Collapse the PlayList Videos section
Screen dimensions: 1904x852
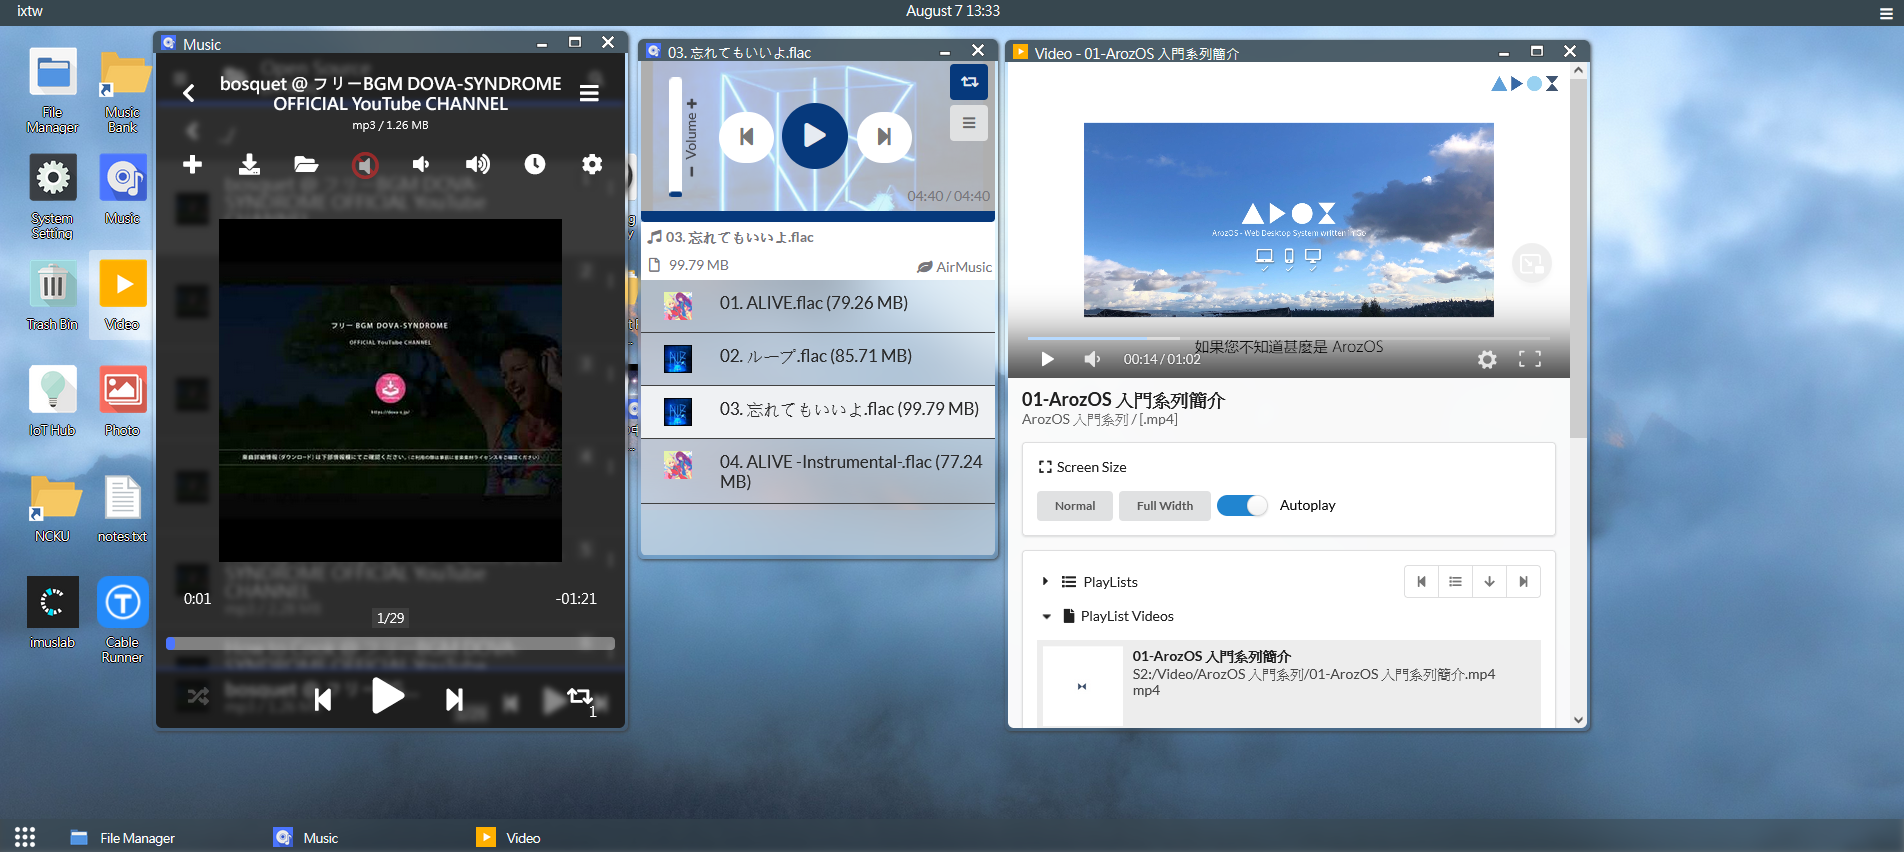[1046, 617]
